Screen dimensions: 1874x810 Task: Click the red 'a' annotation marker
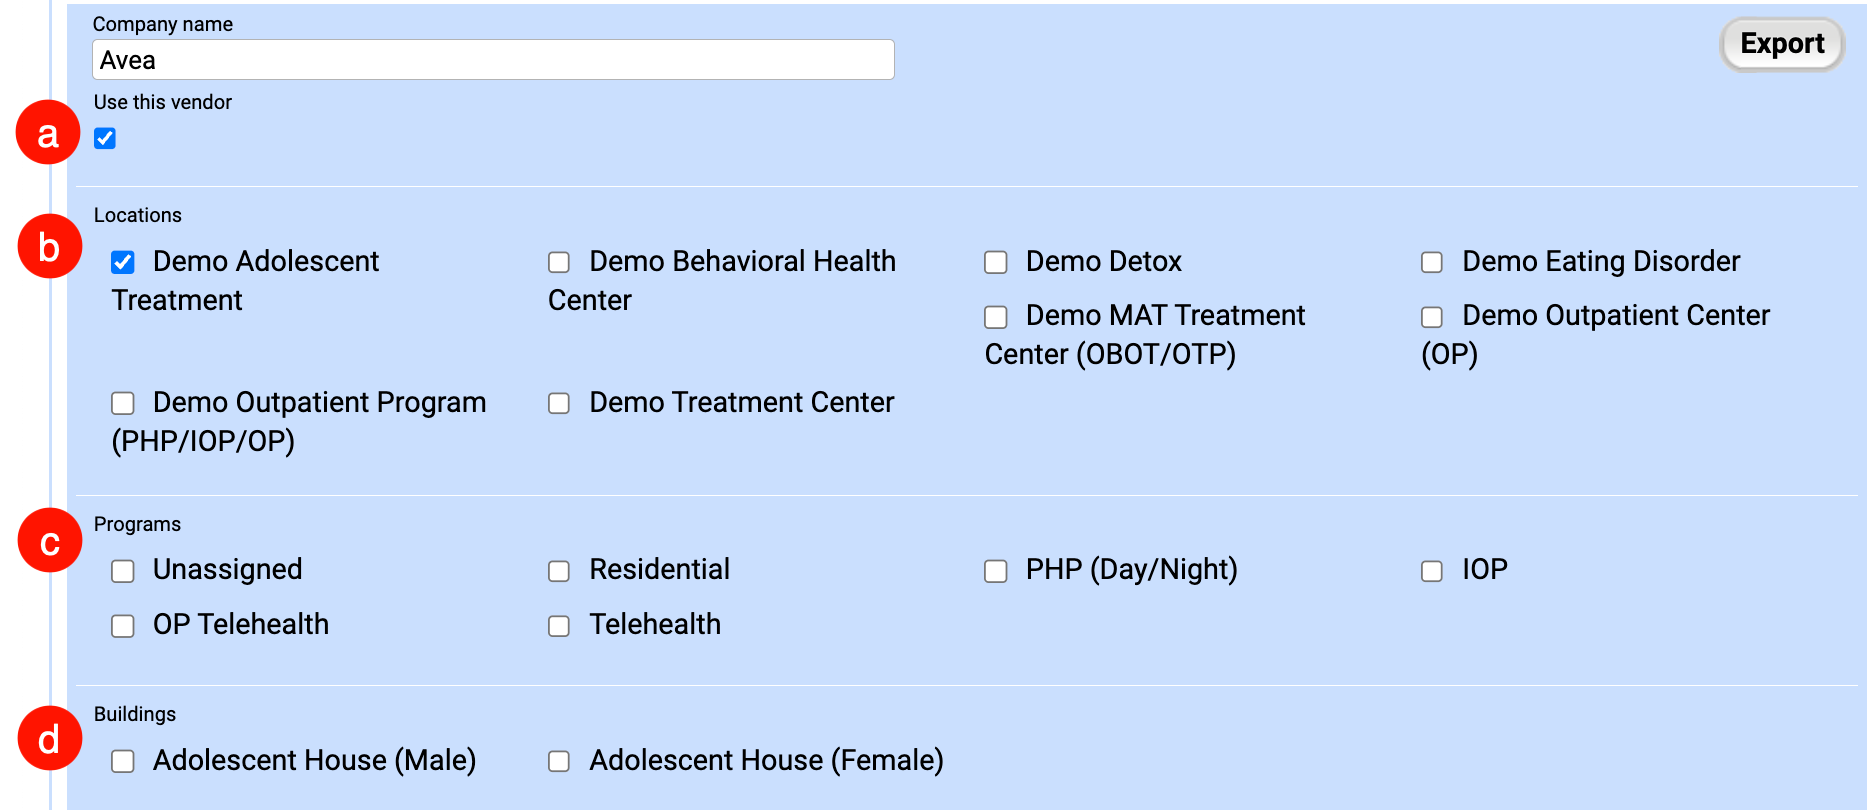48,133
